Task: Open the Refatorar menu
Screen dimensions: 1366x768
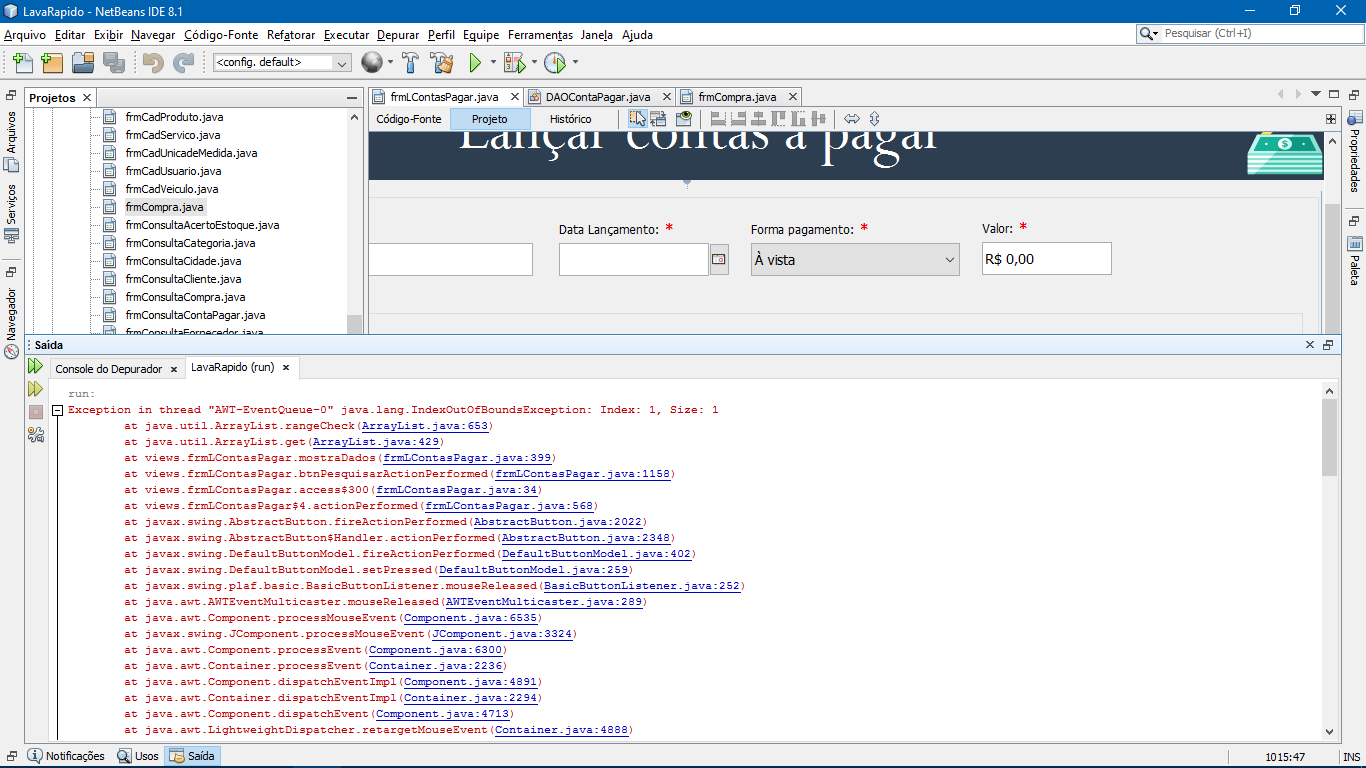Action: [291, 34]
